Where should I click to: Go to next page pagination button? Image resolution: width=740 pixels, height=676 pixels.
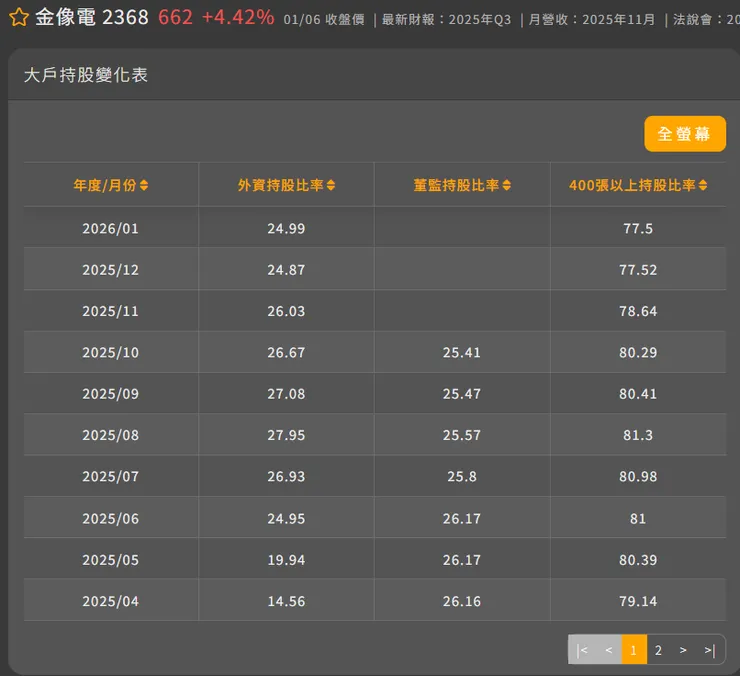(683, 650)
